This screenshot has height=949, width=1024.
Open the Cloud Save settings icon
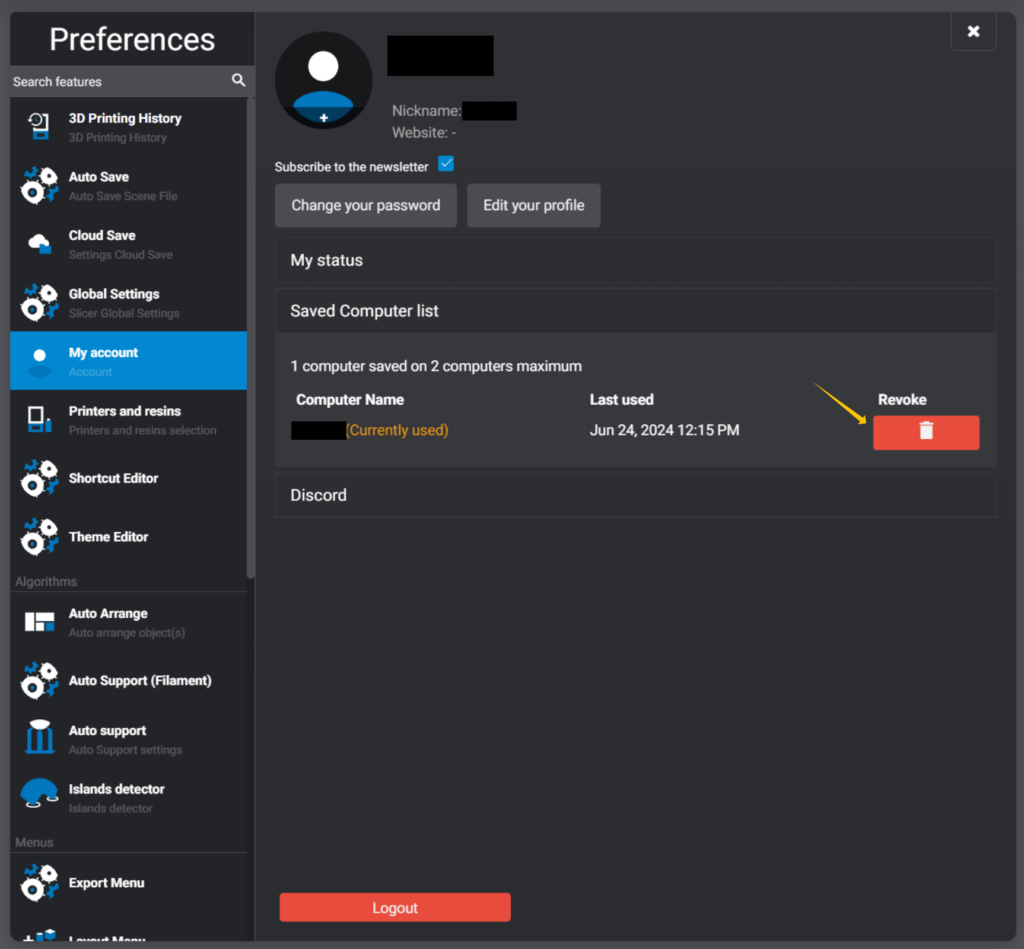click(39, 244)
